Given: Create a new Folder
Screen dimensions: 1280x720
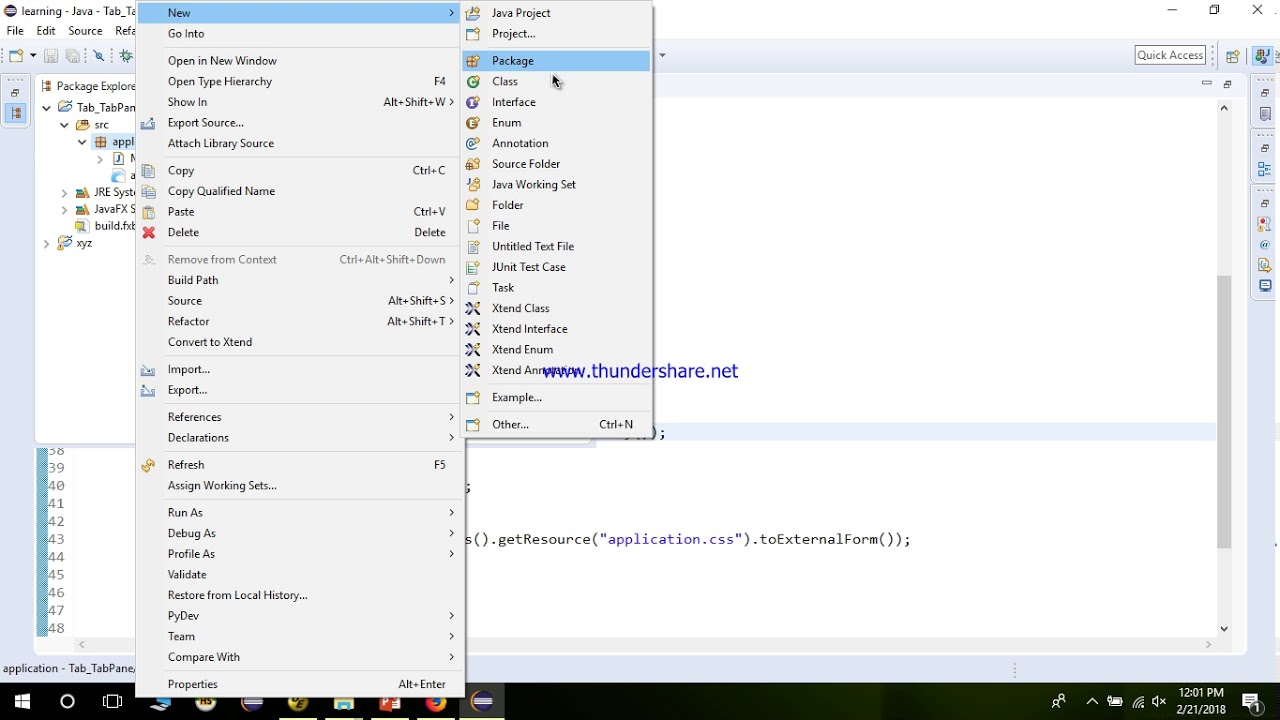Looking at the screenshot, I should (x=556, y=205).
